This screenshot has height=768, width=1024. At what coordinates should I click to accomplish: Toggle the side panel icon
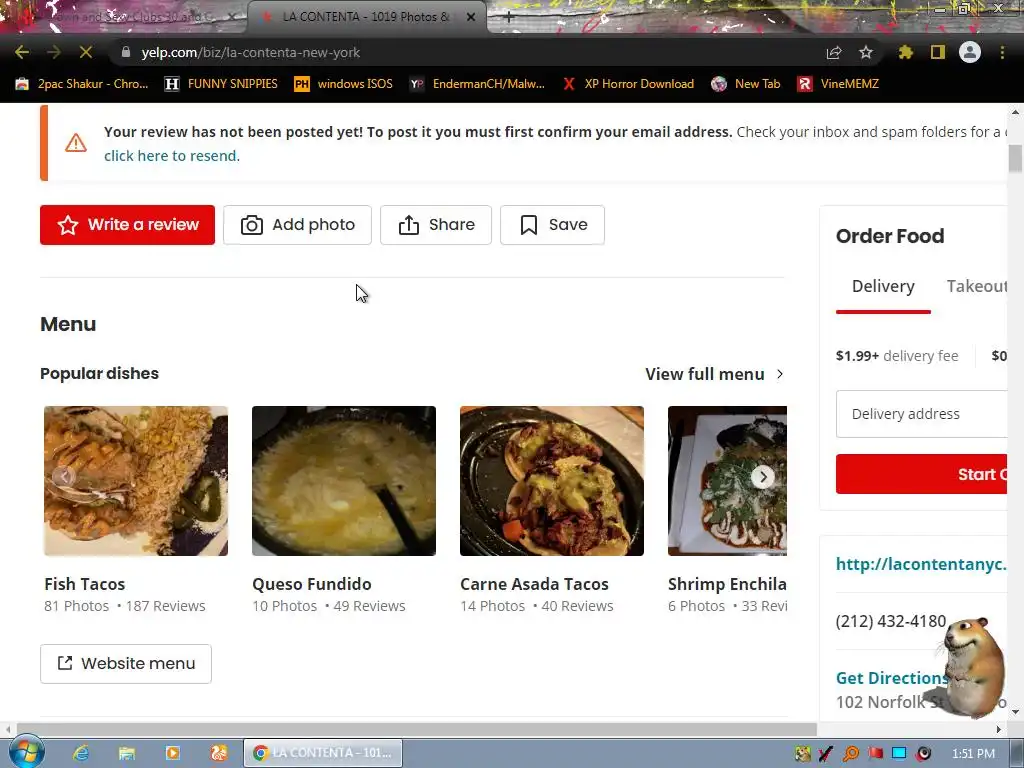[938, 52]
